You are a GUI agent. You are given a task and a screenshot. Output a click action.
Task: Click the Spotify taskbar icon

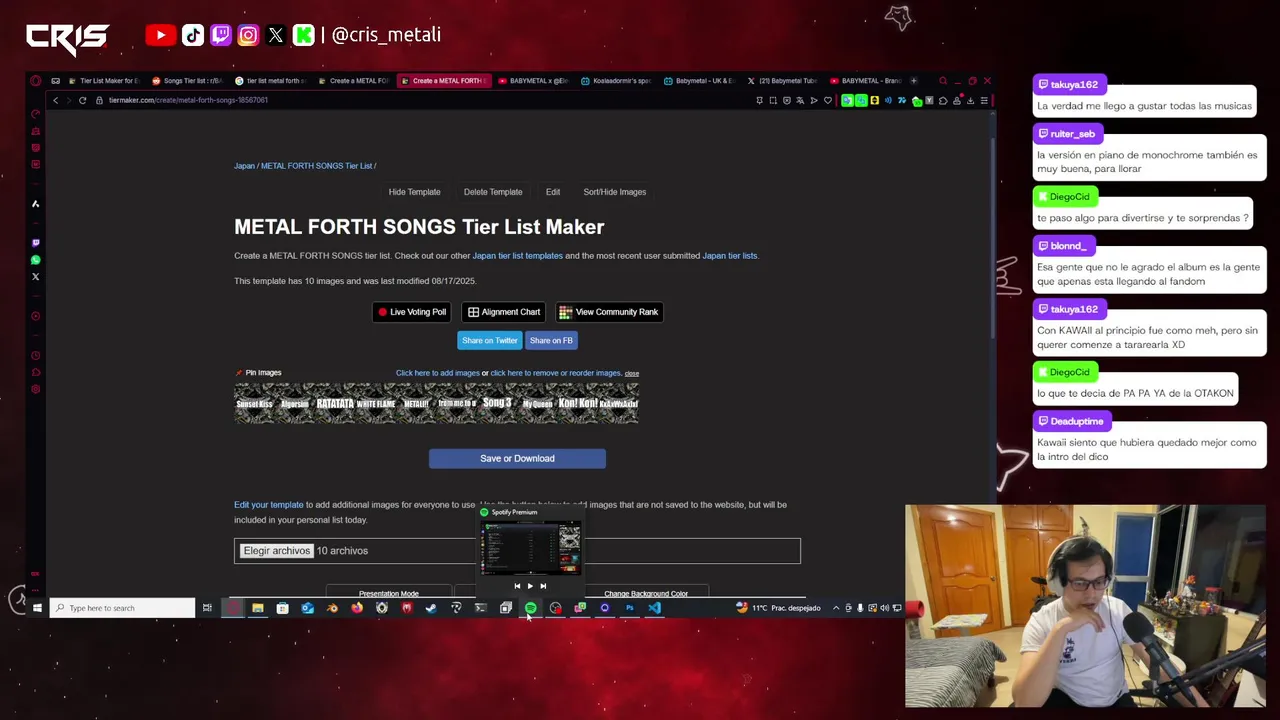click(x=530, y=608)
